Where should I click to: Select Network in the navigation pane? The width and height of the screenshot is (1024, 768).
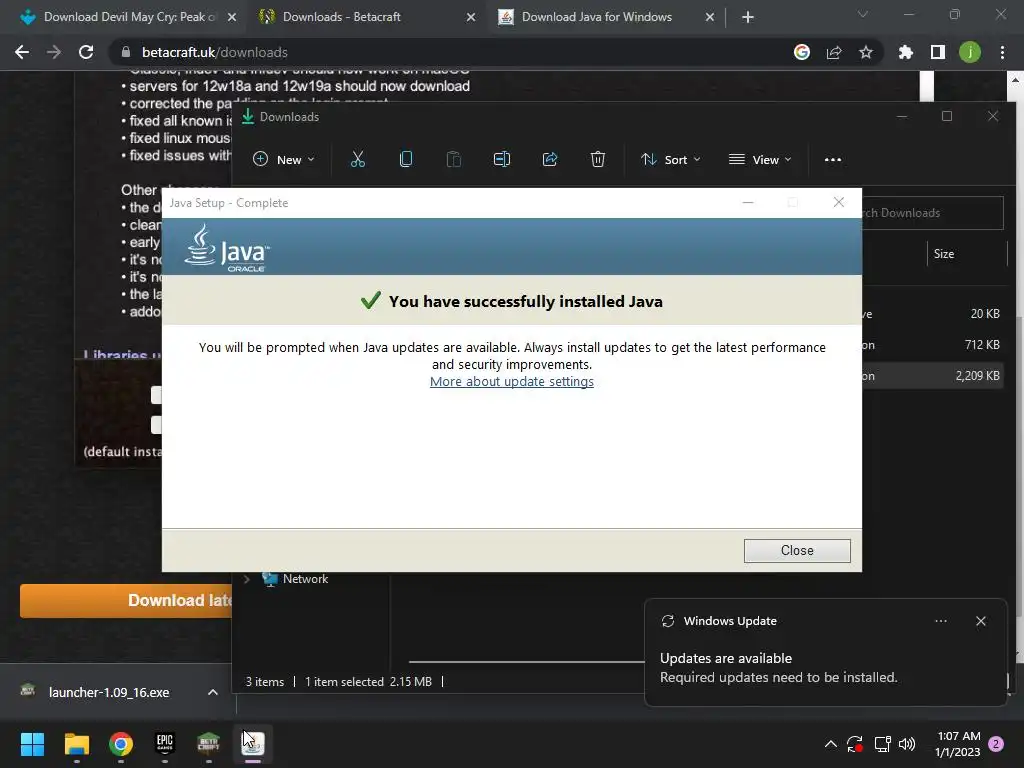click(305, 579)
